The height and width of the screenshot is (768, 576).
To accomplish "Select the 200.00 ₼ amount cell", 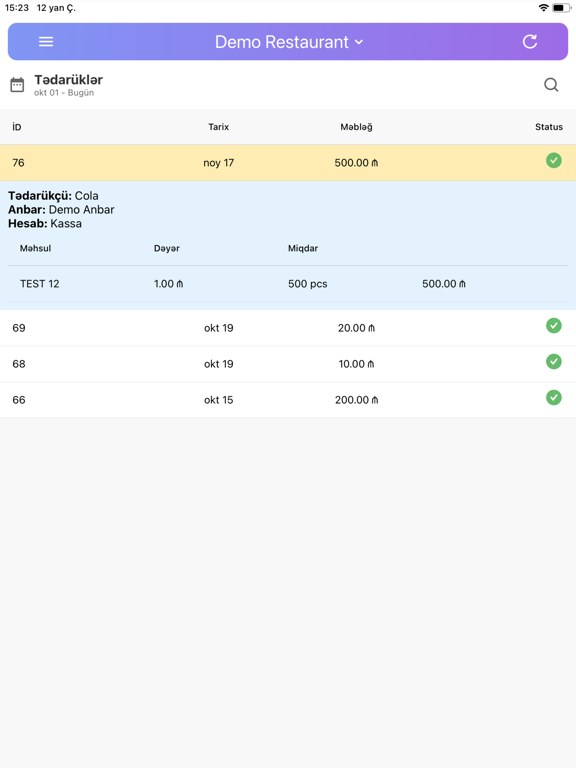I will pyautogui.click(x=356, y=400).
